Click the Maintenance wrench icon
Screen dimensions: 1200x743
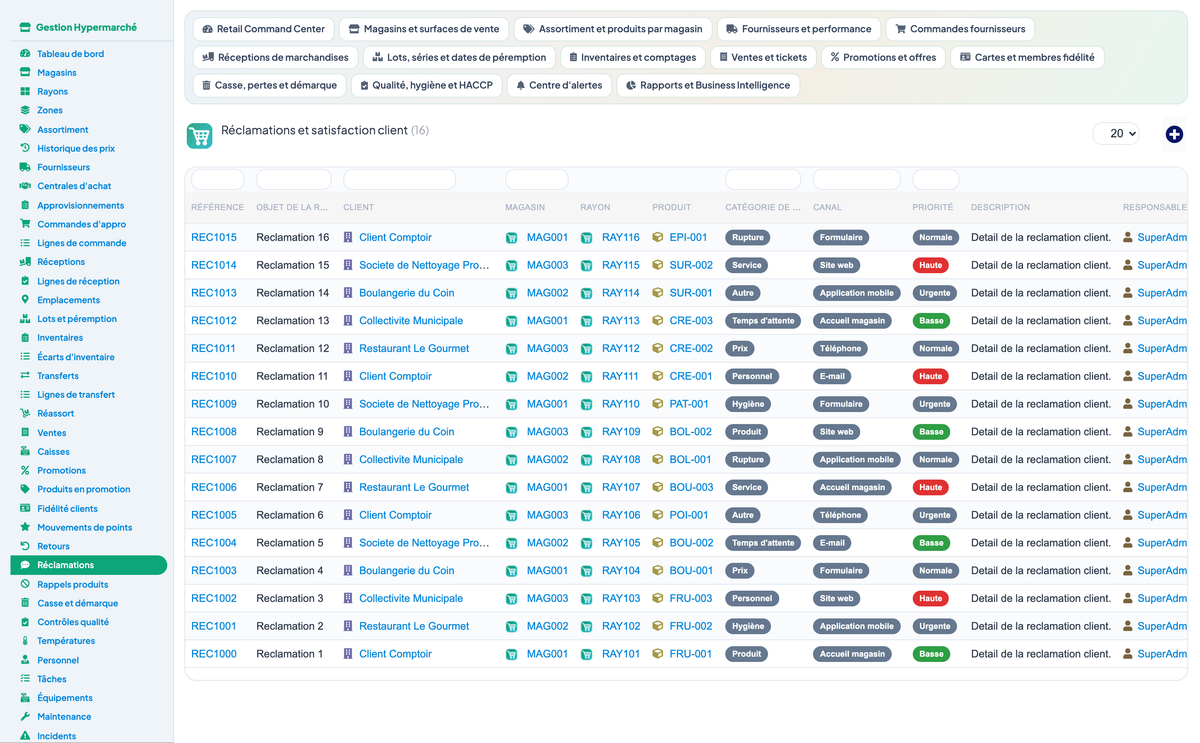[25, 716]
